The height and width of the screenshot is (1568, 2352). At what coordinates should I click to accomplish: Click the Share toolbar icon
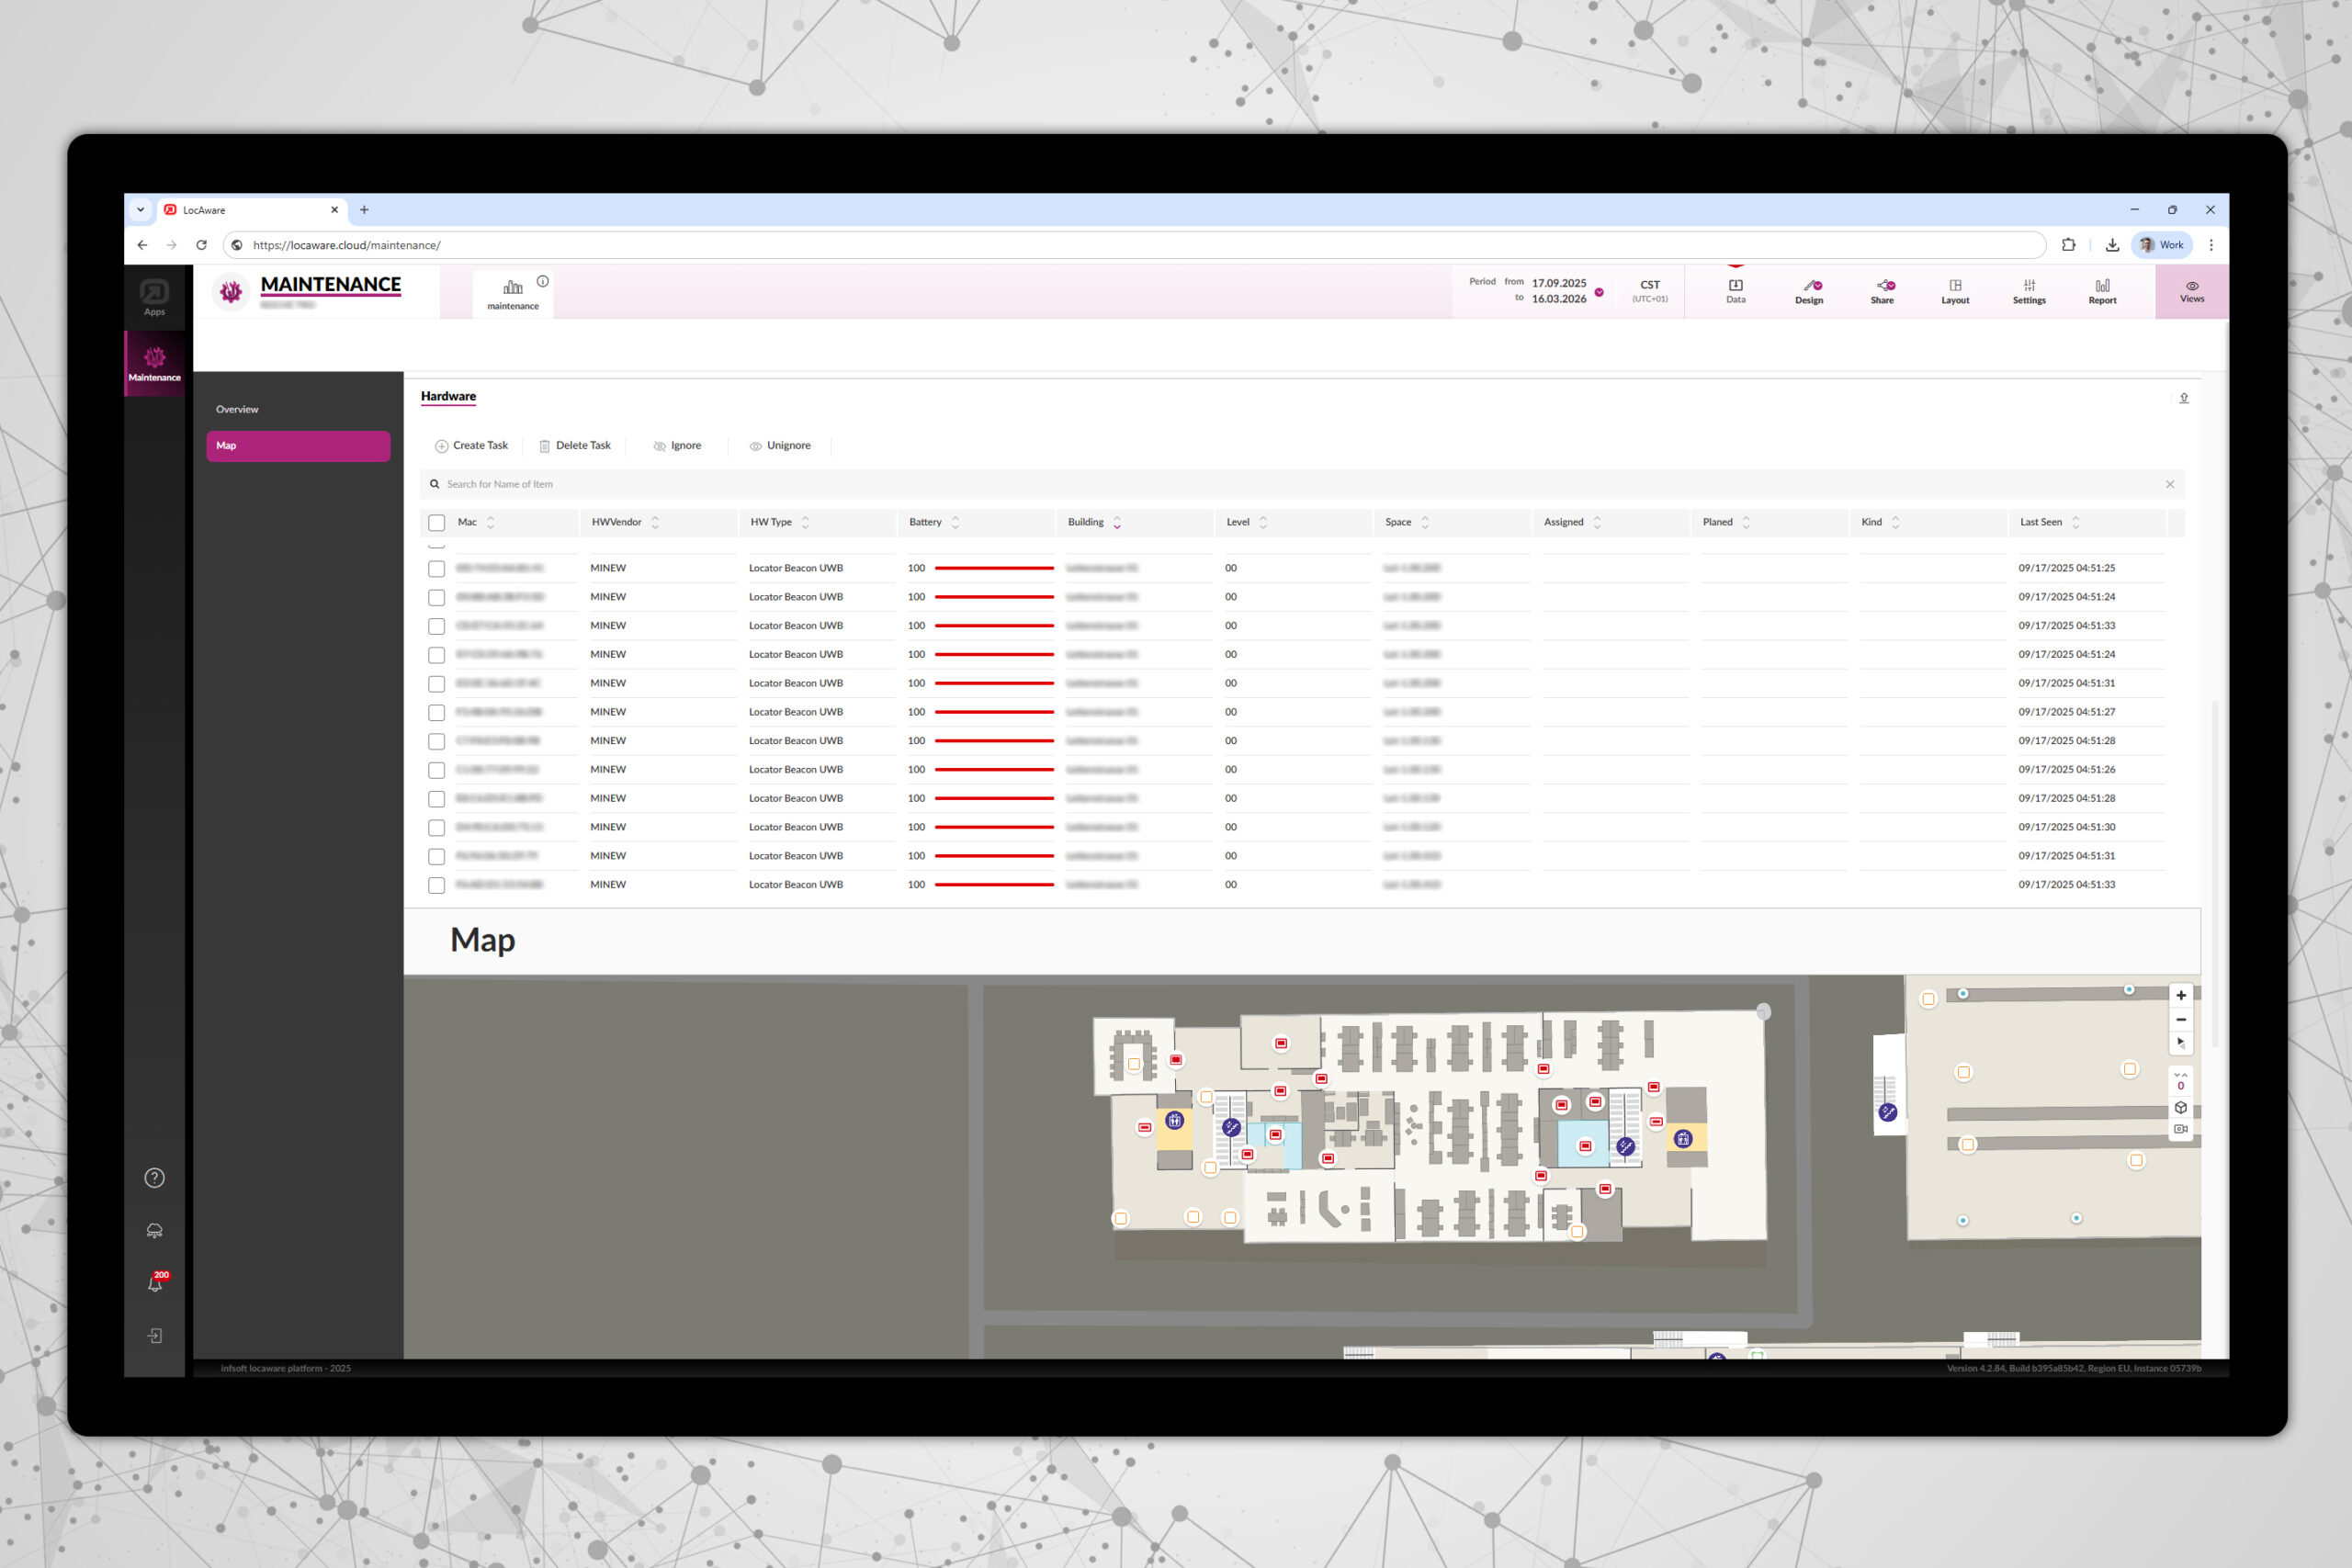(x=1882, y=291)
